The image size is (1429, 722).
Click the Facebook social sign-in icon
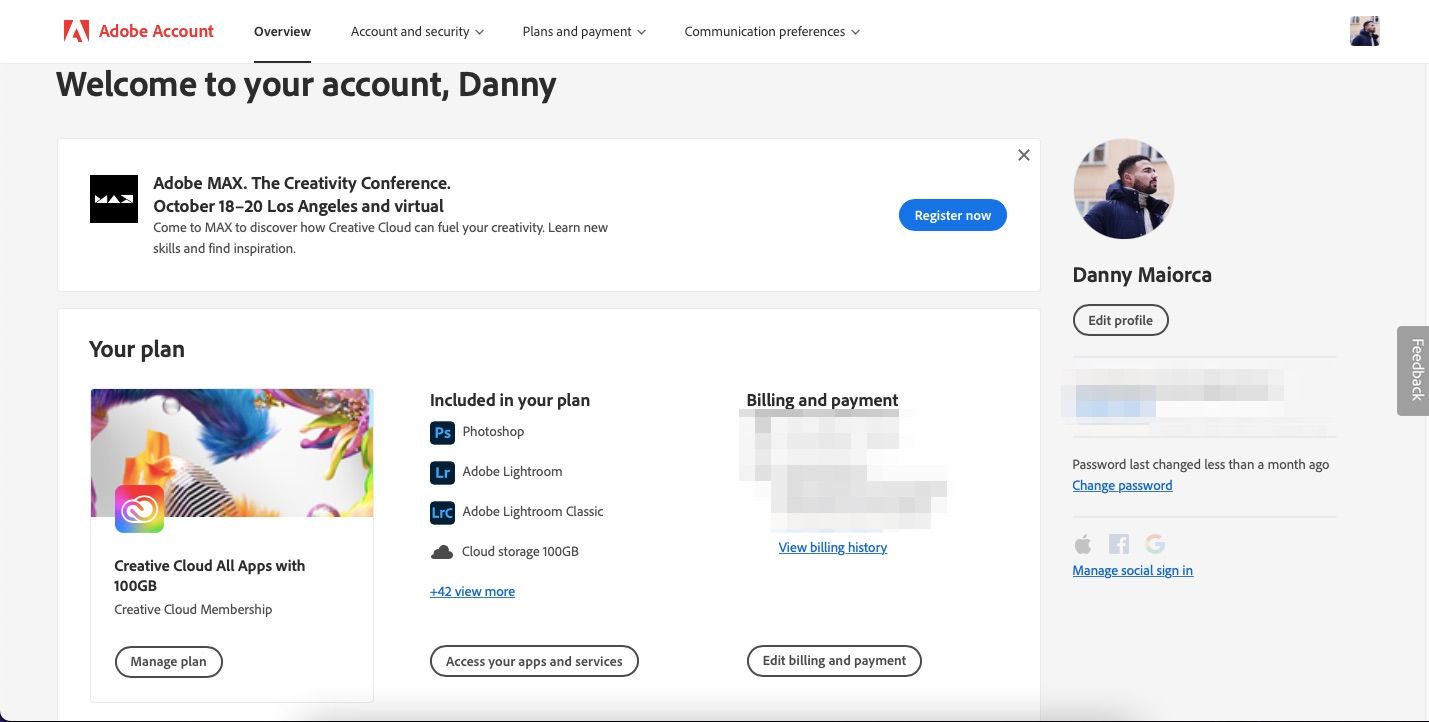point(1119,544)
